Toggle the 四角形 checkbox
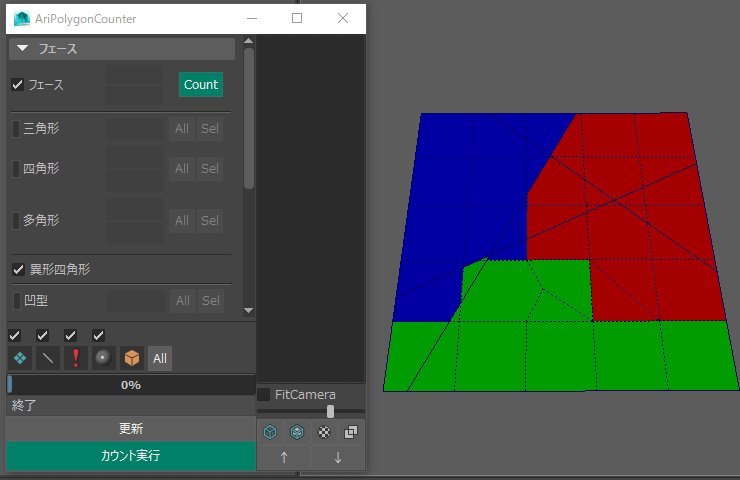The width and height of the screenshot is (740, 480). (x=16, y=168)
